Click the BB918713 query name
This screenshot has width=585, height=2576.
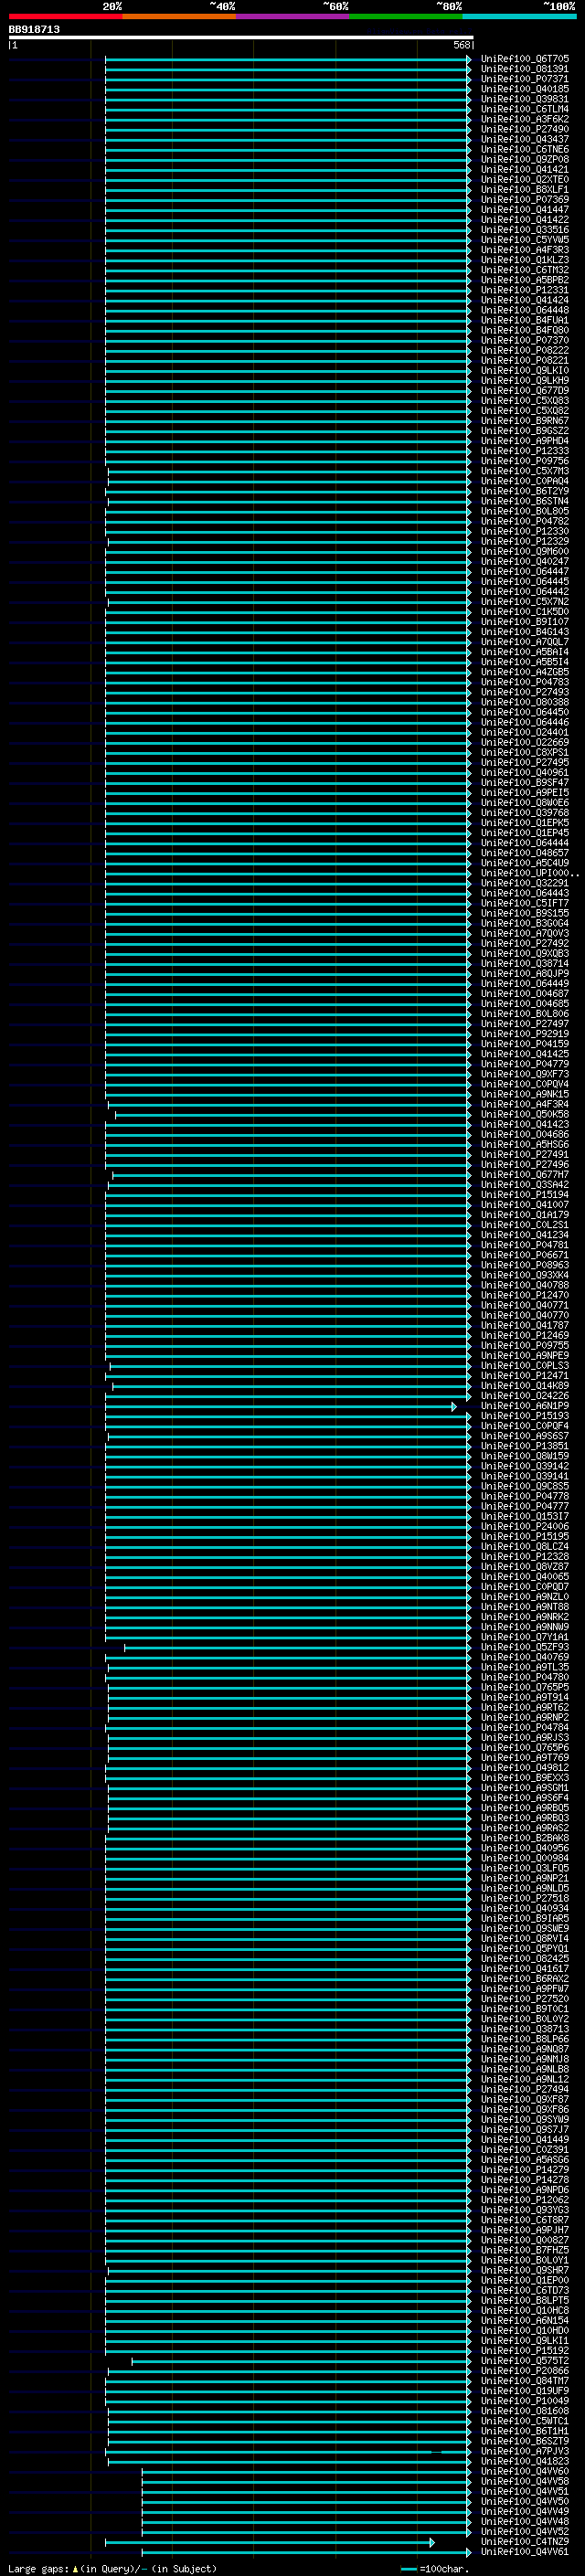click(x=34, y=29)
